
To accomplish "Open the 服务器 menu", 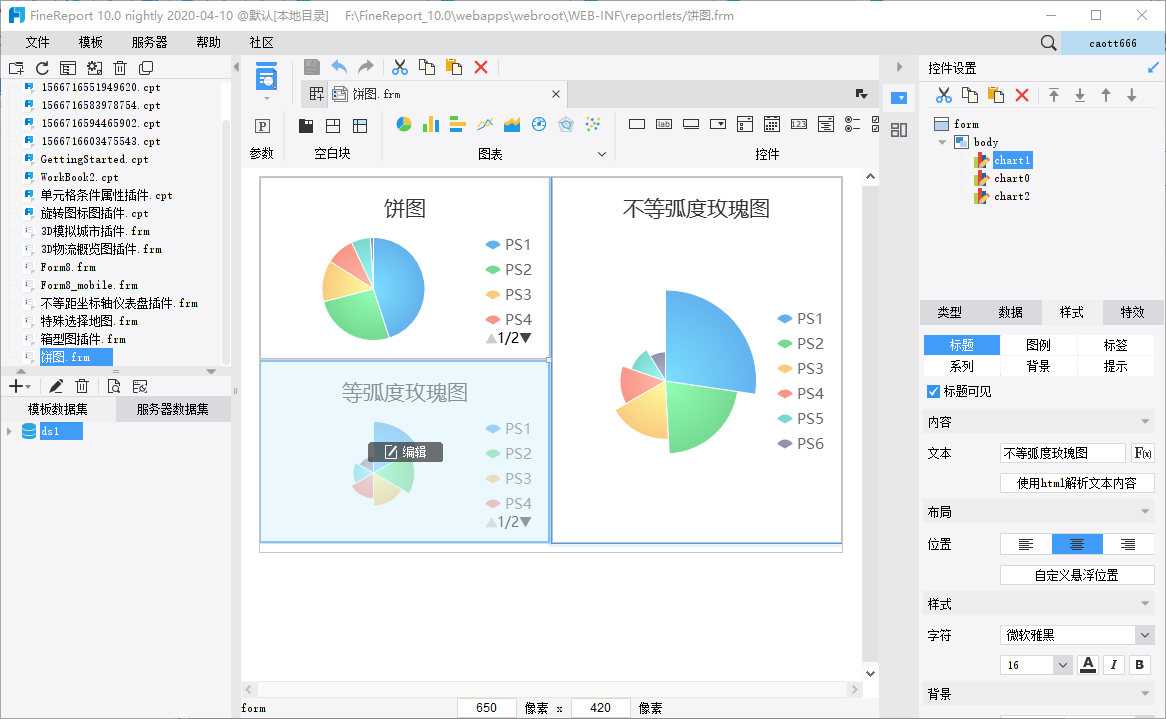I will pos(149,42).
